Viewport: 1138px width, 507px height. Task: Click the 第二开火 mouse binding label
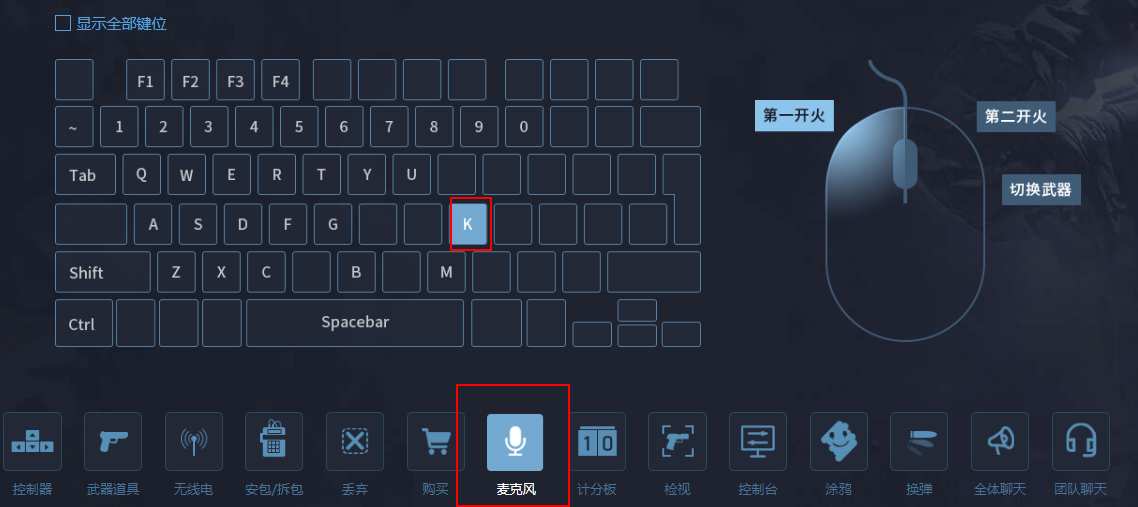pyautogui.click(x=1015, y=116)
